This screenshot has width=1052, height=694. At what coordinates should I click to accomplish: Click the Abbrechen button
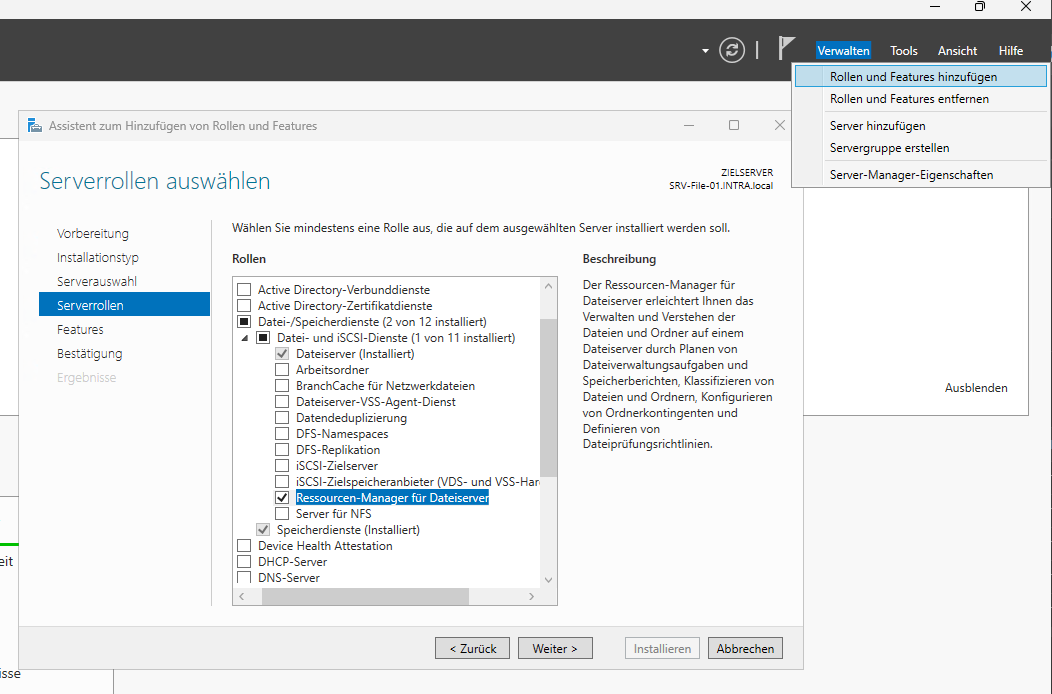click(x=745, y=649)
